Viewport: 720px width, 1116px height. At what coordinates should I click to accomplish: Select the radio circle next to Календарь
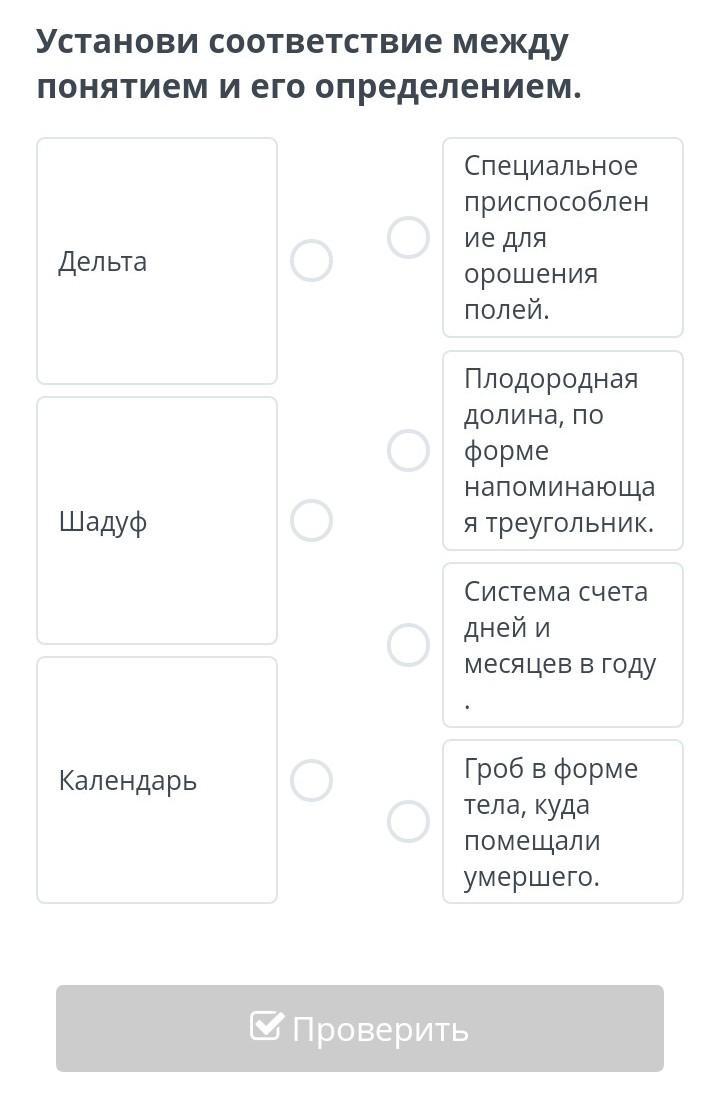pyautogui.click(x=311, y=781)
